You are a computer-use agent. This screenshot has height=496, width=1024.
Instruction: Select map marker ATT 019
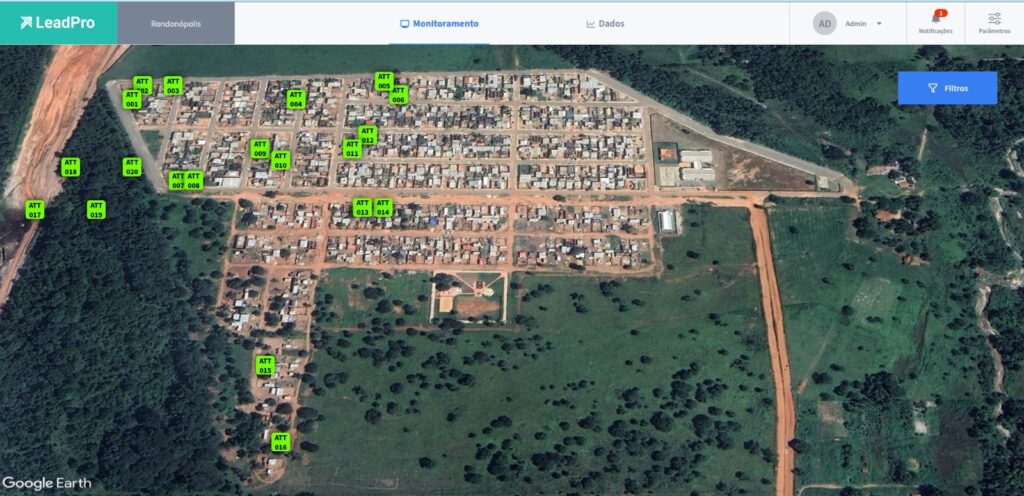(x=96, y=209)
